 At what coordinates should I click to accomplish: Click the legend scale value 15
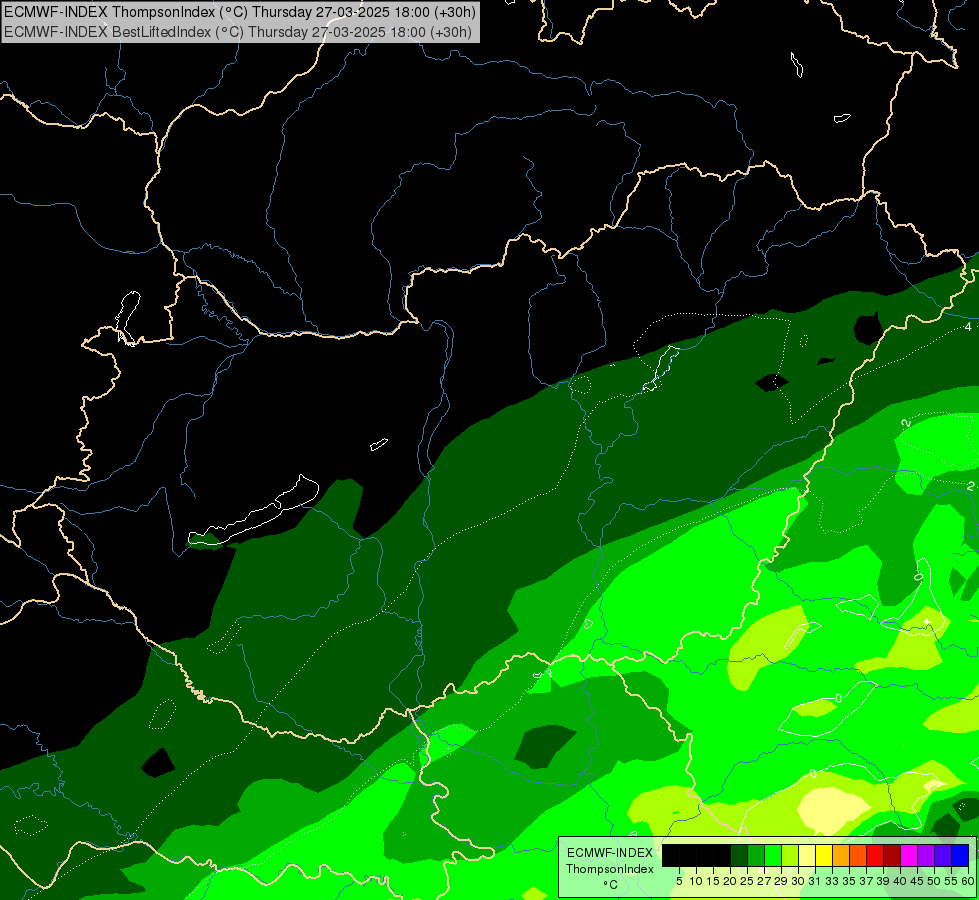pos(713,881)
